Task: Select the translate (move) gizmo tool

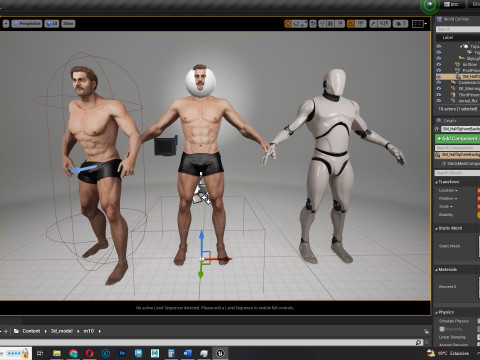Action: (x=288, y=24)
